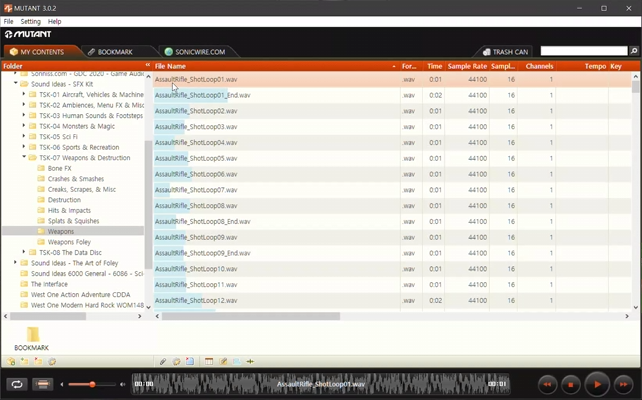Click the pencil note edit icon
The image size is (642, 400).
pyautogui.click(x=223, y=362)
